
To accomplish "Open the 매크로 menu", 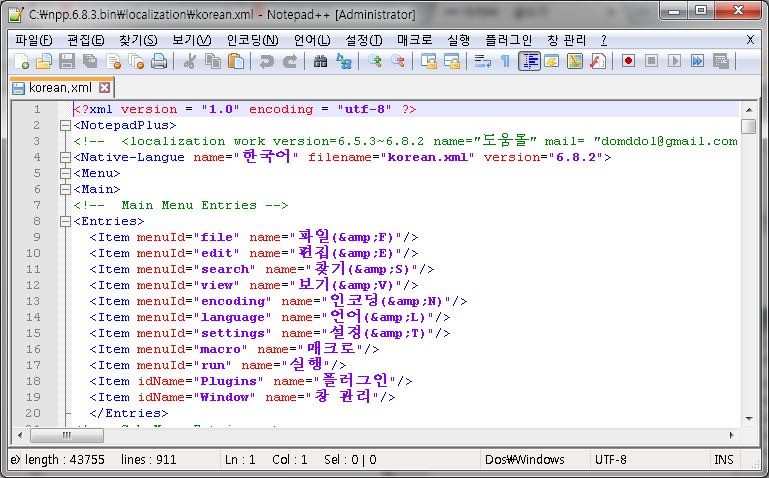I will (x=415, y=40).
